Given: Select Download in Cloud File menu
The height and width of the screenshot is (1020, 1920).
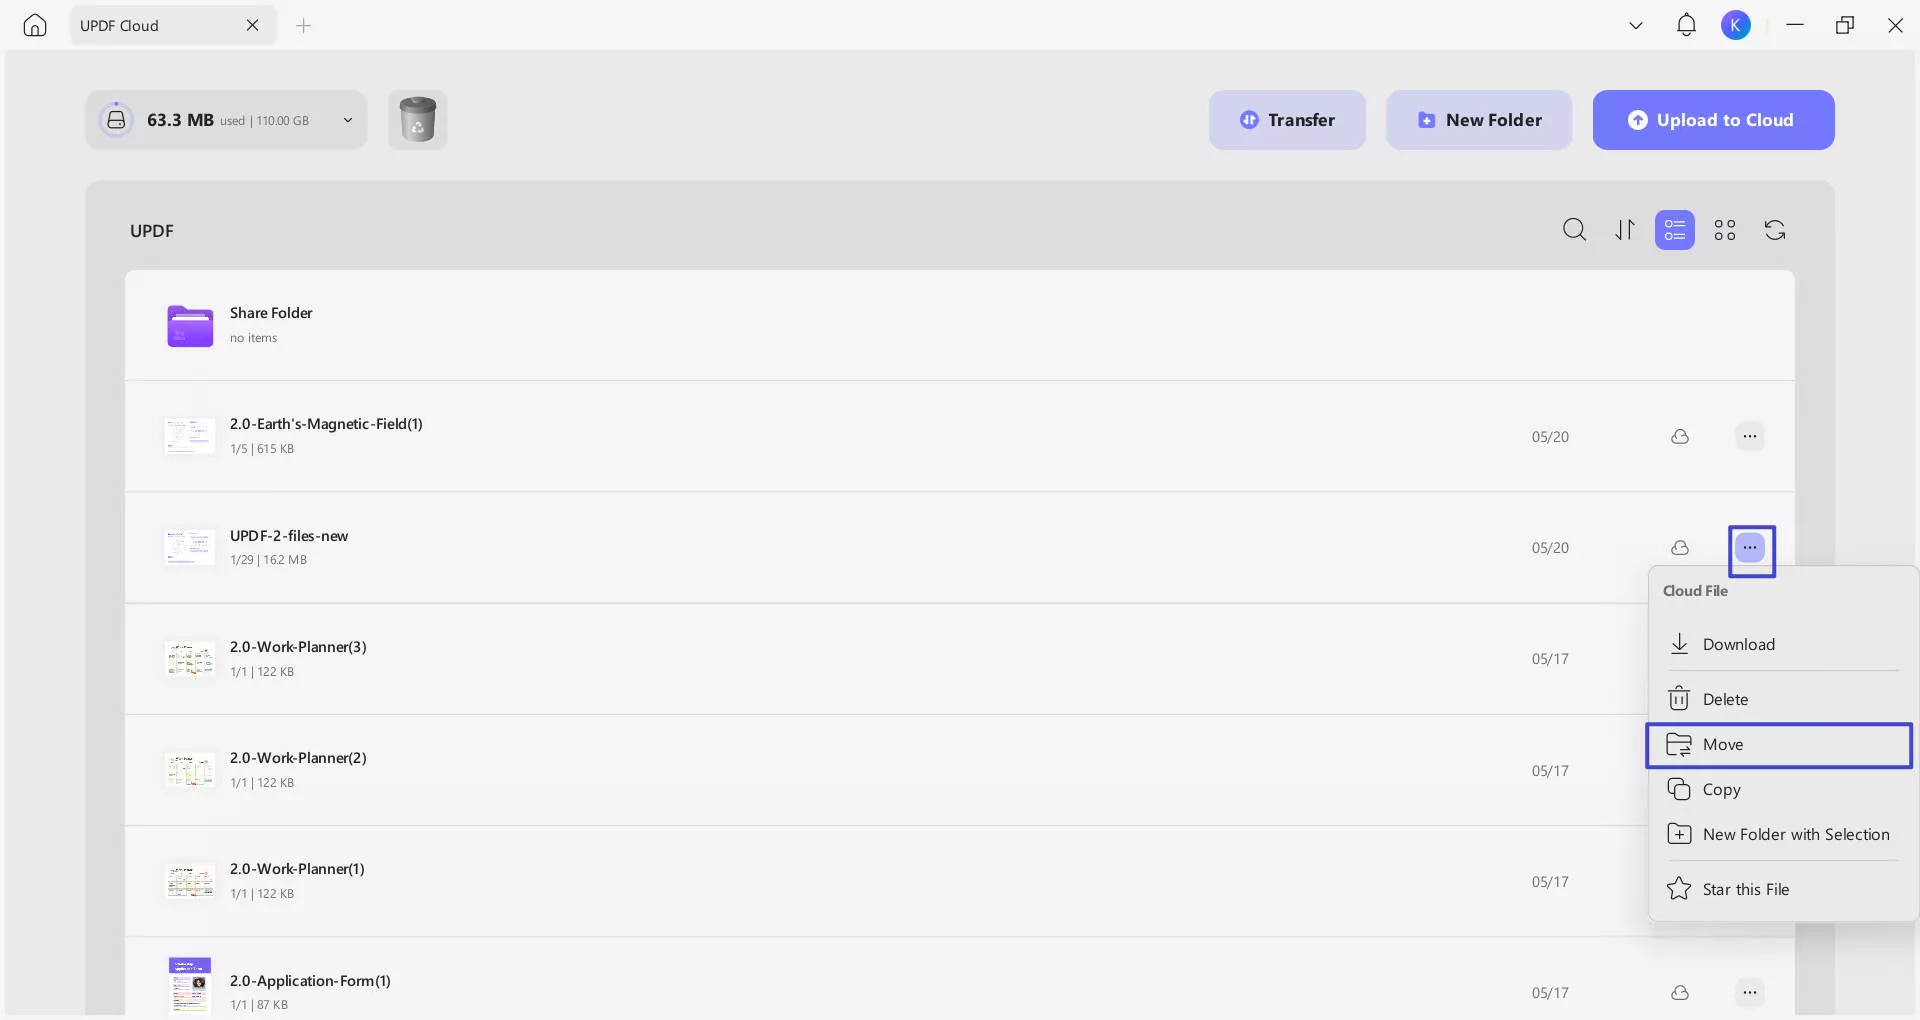Looking at the screenshot, I should pos(1738,645).
